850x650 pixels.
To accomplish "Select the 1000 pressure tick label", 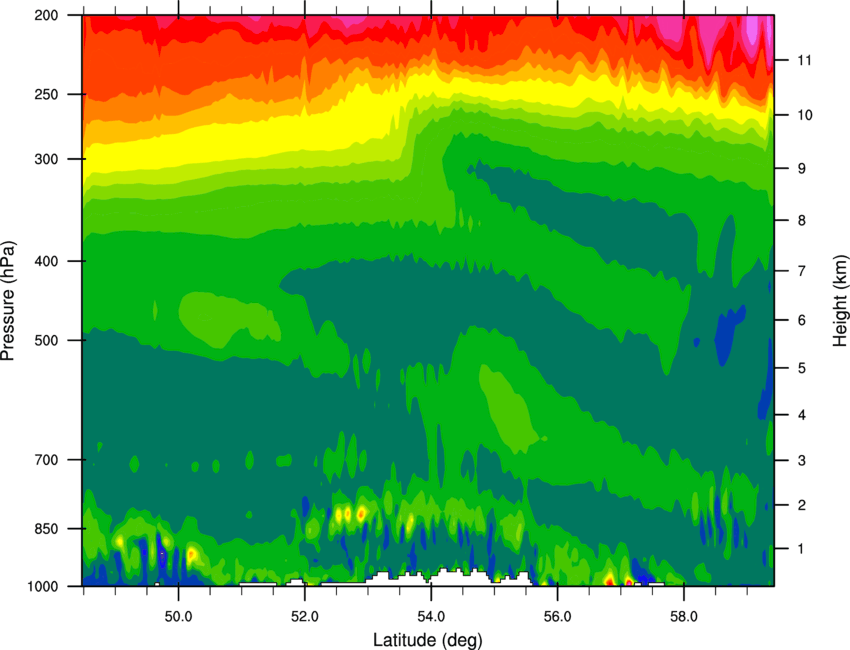I will (x=42, y=587).
